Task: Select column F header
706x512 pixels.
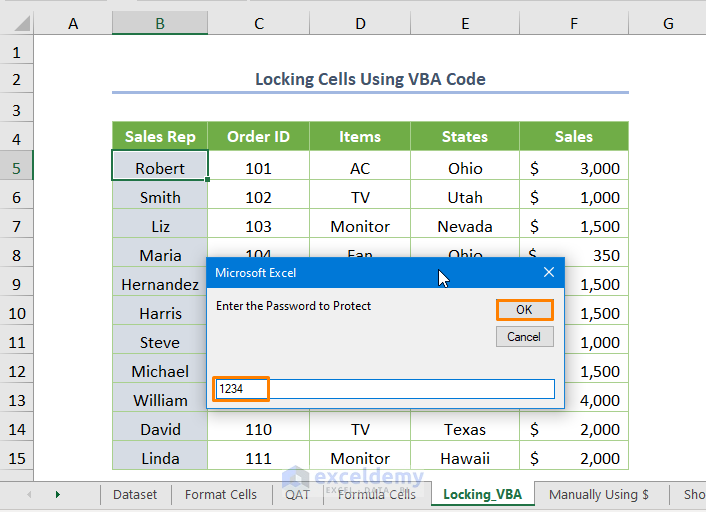Action: pos(574,23)
